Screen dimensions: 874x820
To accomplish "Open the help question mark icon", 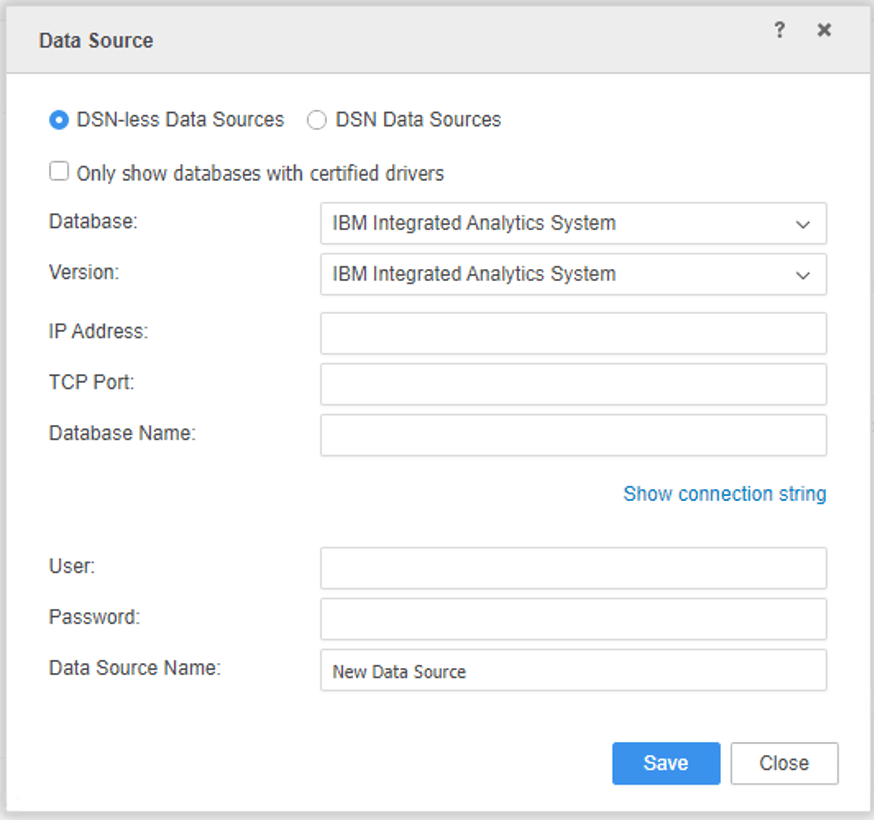I will [780, 31].
